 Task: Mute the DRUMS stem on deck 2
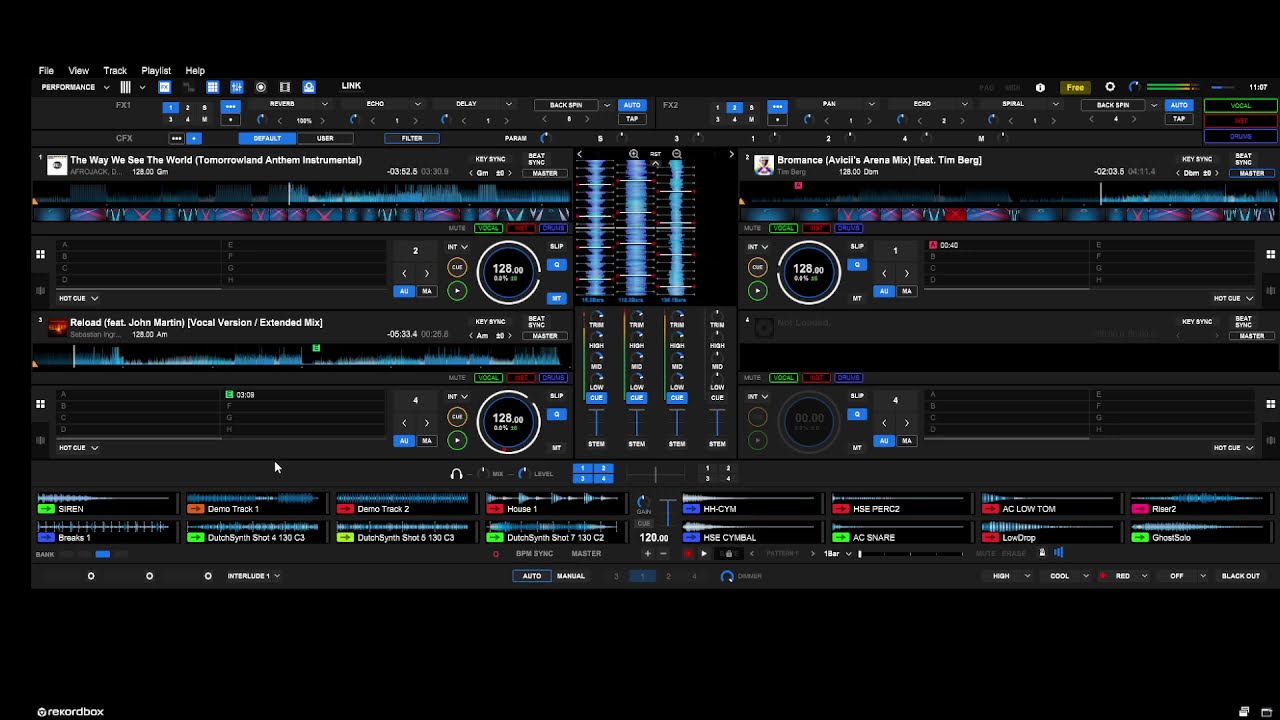coord(848,228)
